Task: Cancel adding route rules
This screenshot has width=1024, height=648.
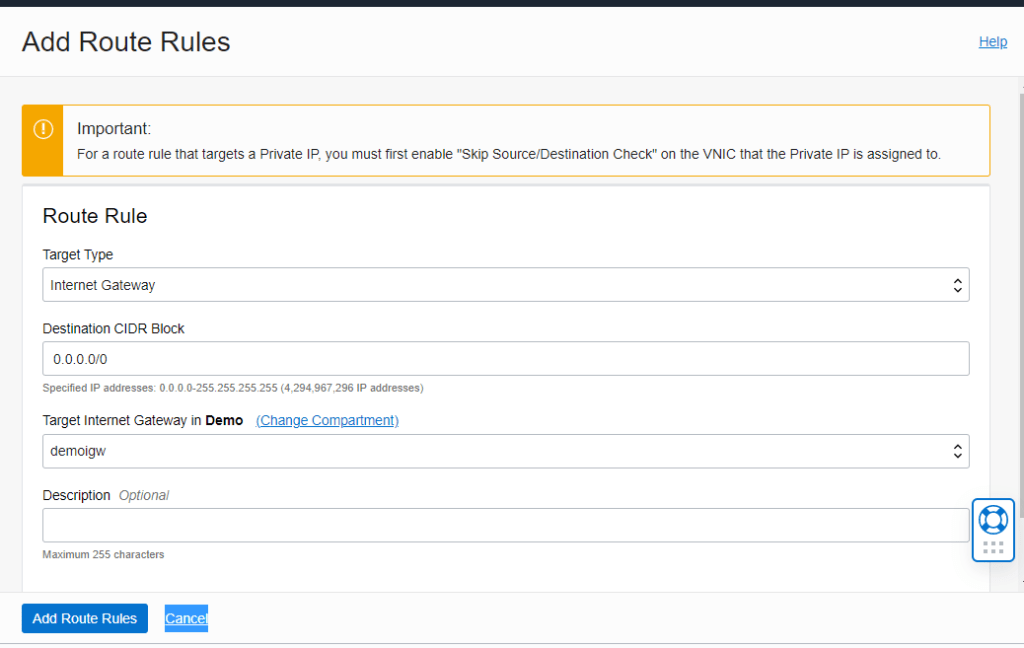Action: pos(186,619)
